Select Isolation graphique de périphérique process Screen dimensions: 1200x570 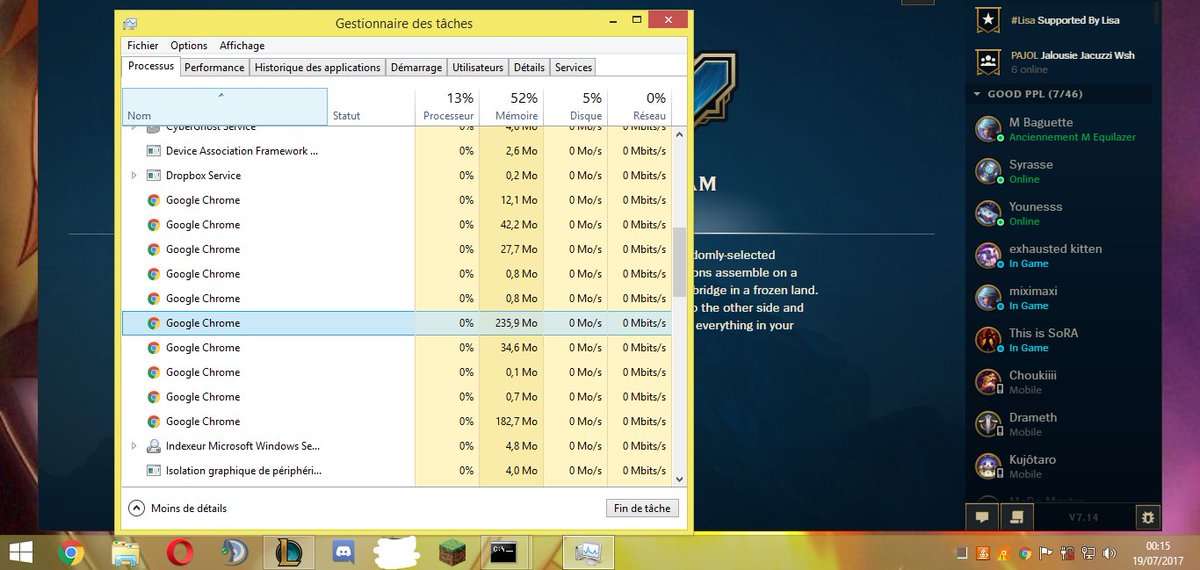click(396, 470)
